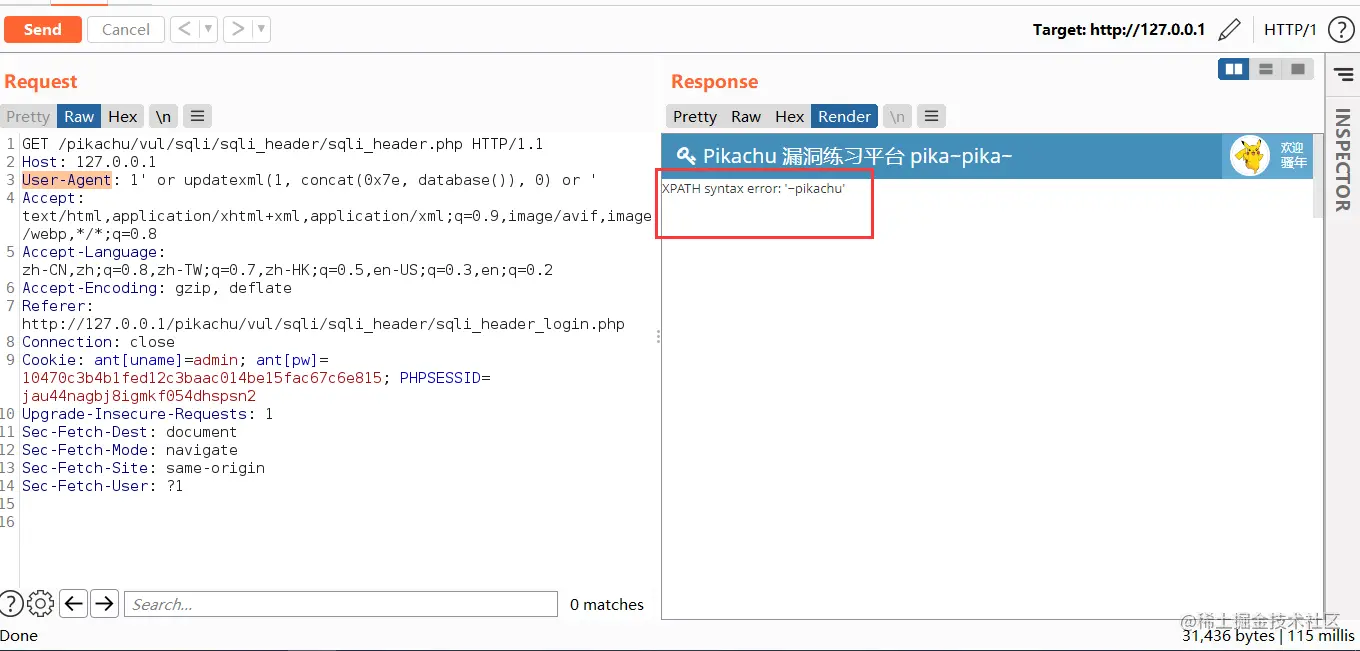Open help via top-right question mark
This screenshot has width=1360, height=651.
(x=1341, y=30)
